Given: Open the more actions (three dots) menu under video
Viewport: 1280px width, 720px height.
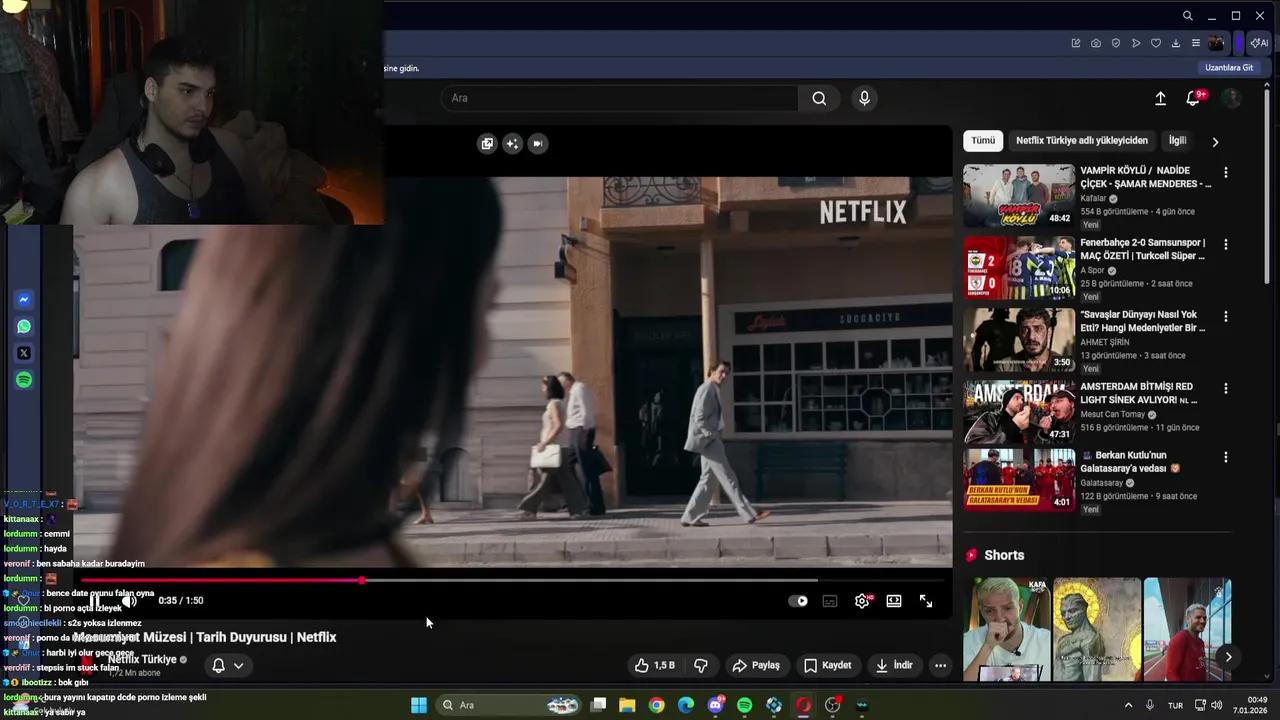Looking at the screenshot, I should pyautogui.click(x=940, y=665).
